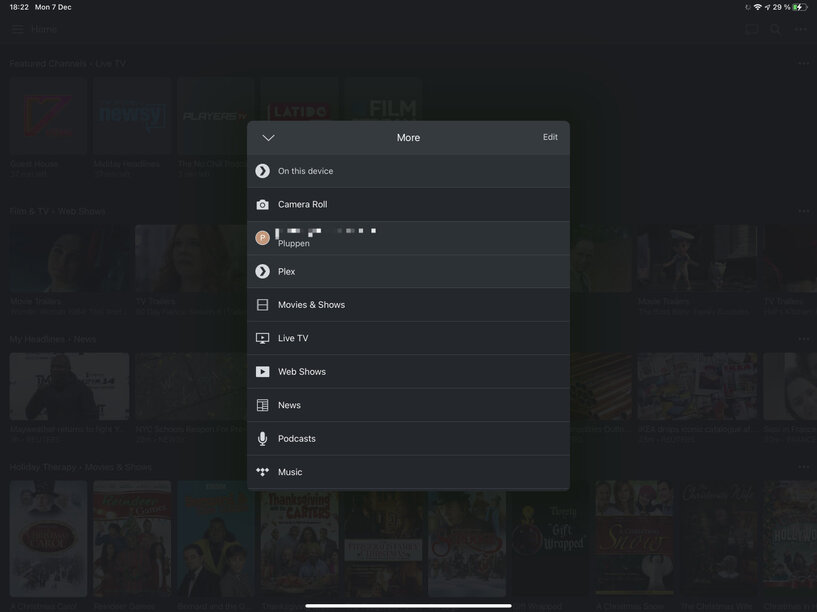
Task: Open the Podcasts entry
Action: (x=408, y=439)
